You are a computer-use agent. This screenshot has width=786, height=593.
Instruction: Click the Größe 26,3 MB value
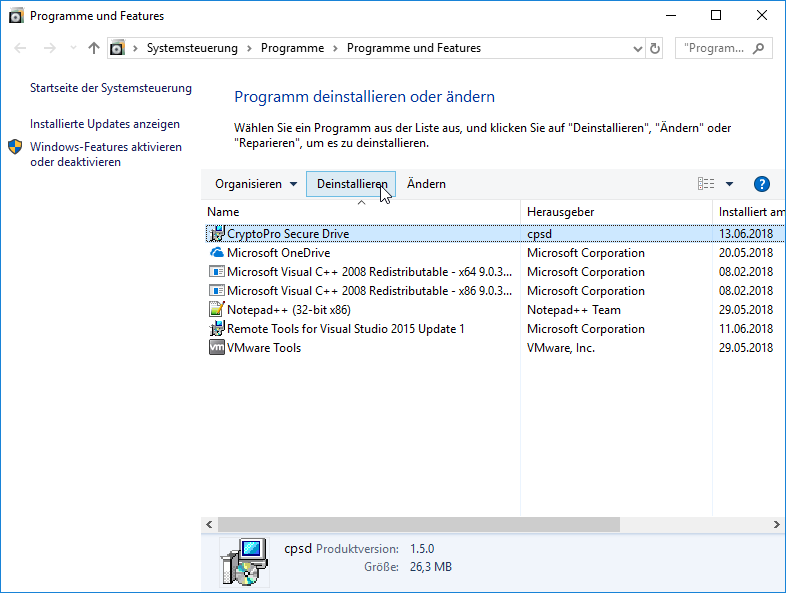click(x=431, y=567)
